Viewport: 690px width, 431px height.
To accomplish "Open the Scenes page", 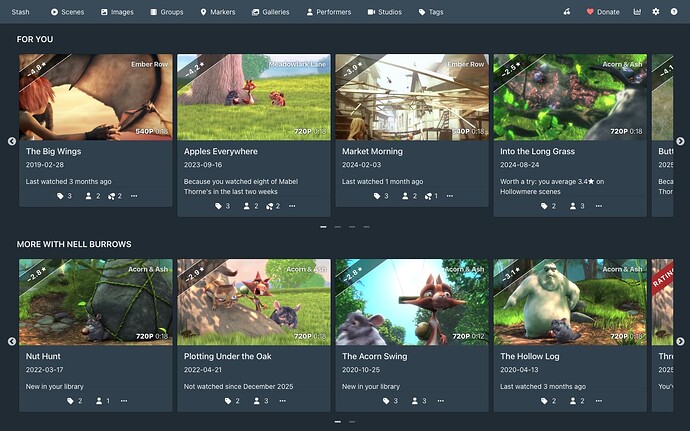I will click(x=67, y=12).
